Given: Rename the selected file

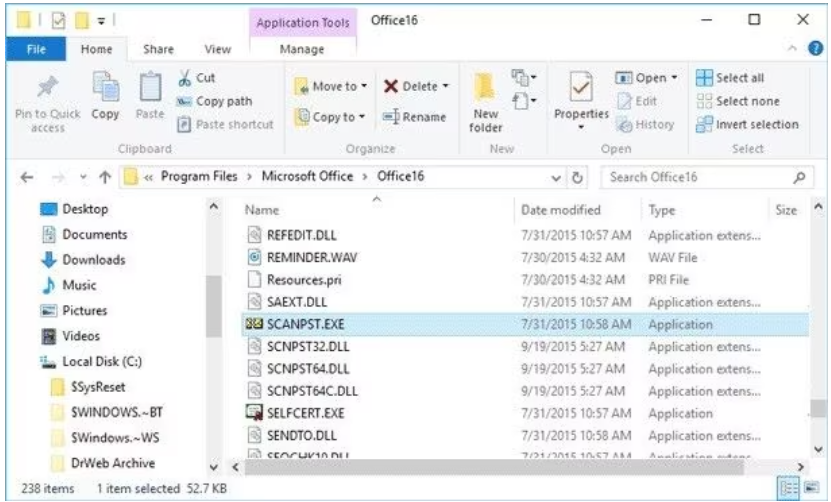Looking at the screenshot, I should point(414,117).
